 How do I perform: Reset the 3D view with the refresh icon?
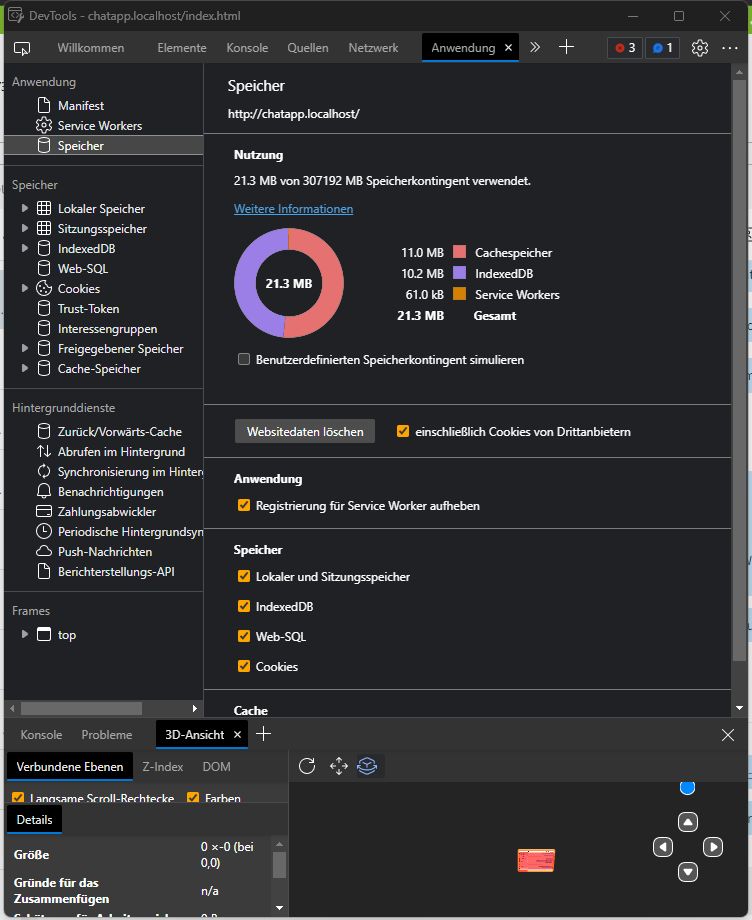307,766
